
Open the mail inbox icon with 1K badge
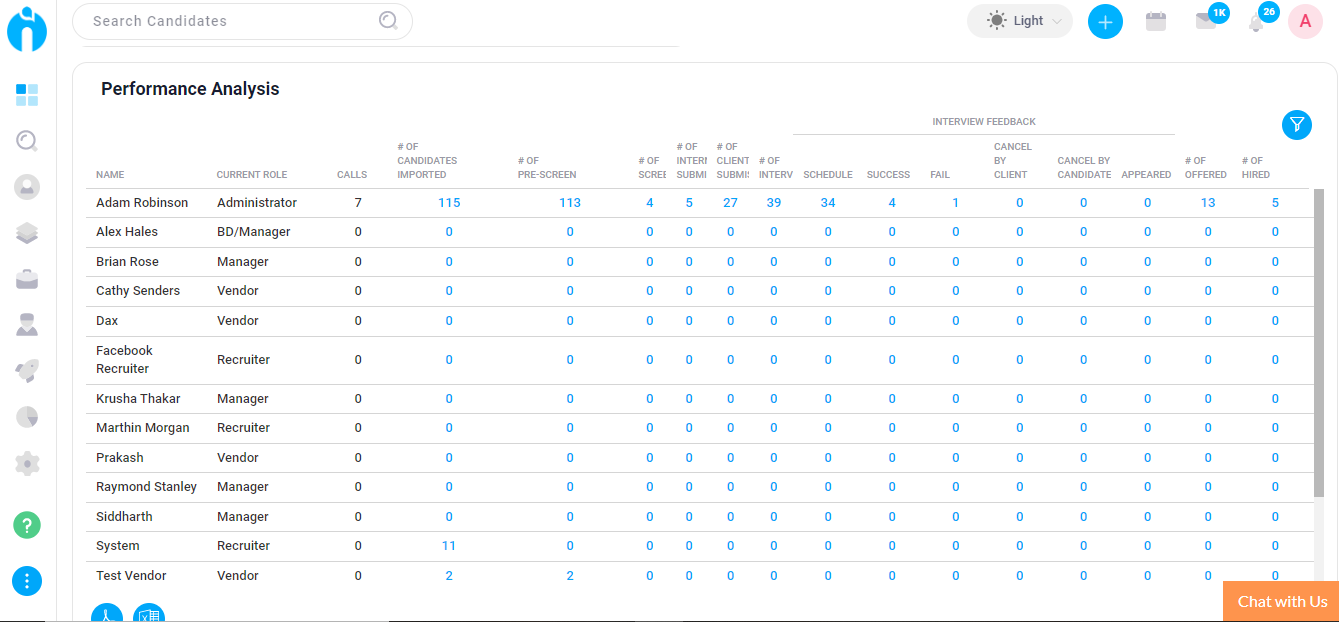pos(1207,21)
